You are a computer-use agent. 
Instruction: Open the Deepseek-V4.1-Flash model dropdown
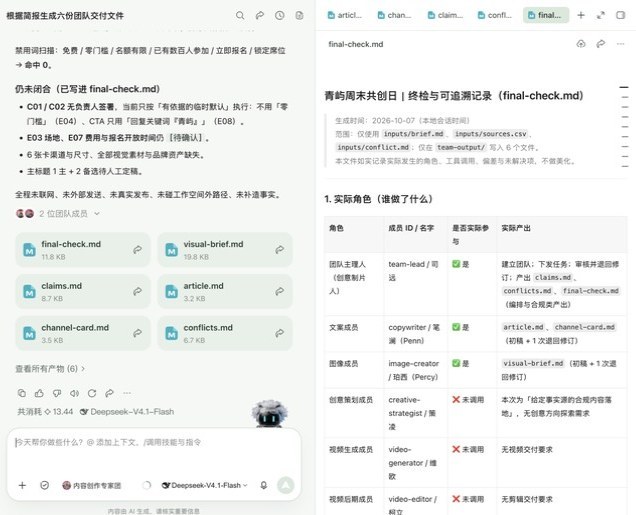204,485
